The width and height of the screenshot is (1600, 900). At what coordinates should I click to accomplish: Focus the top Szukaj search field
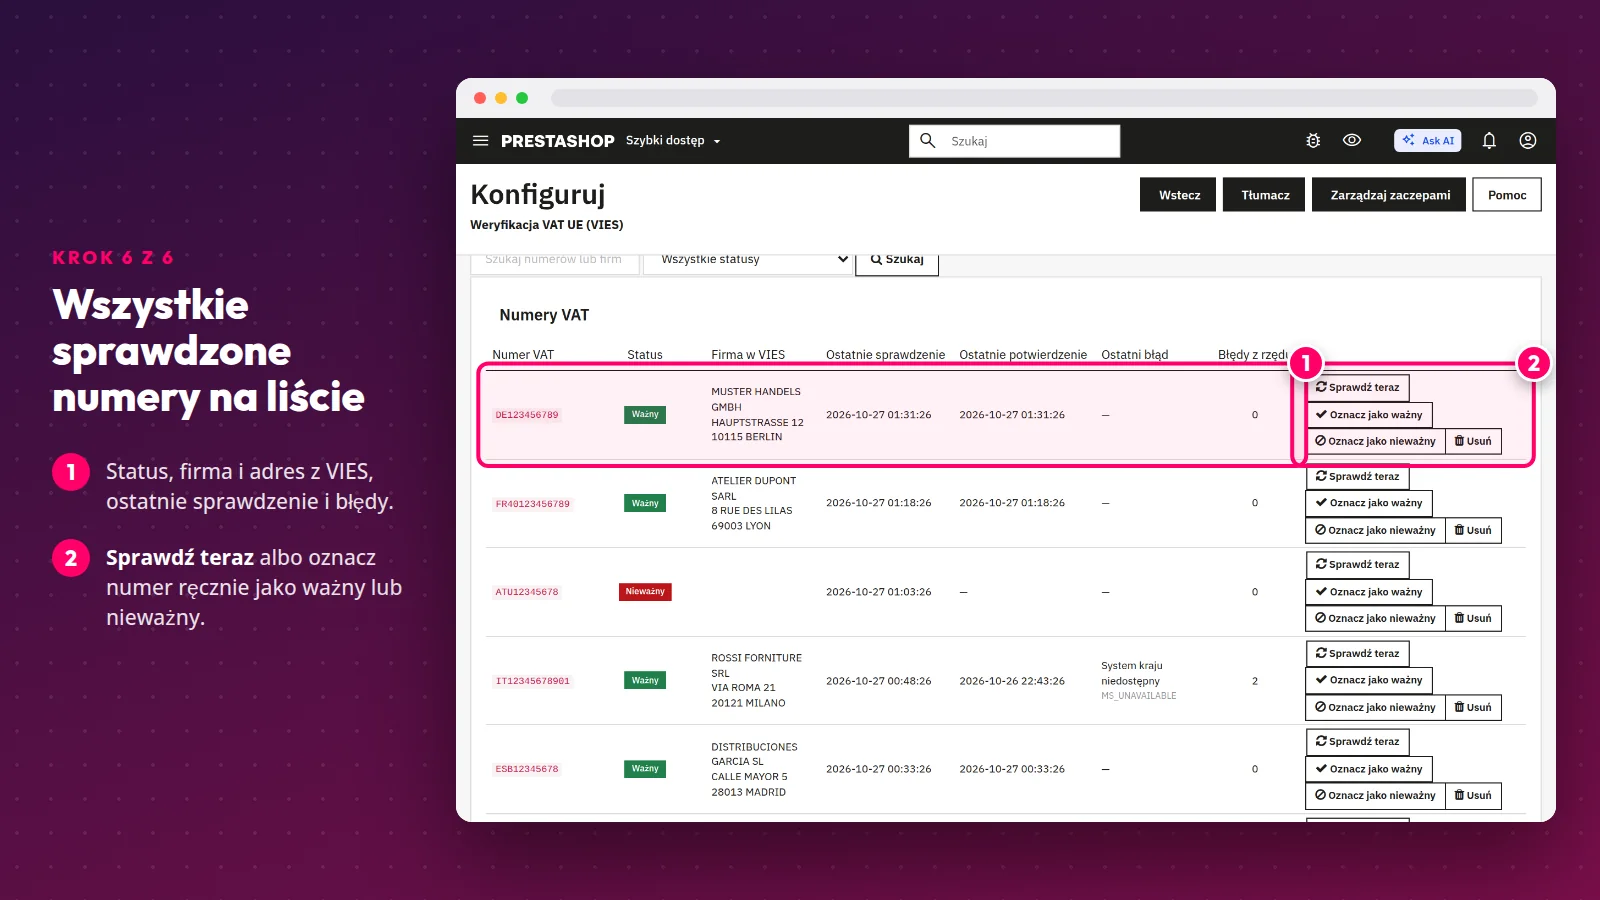click(x=1014, y=141)
